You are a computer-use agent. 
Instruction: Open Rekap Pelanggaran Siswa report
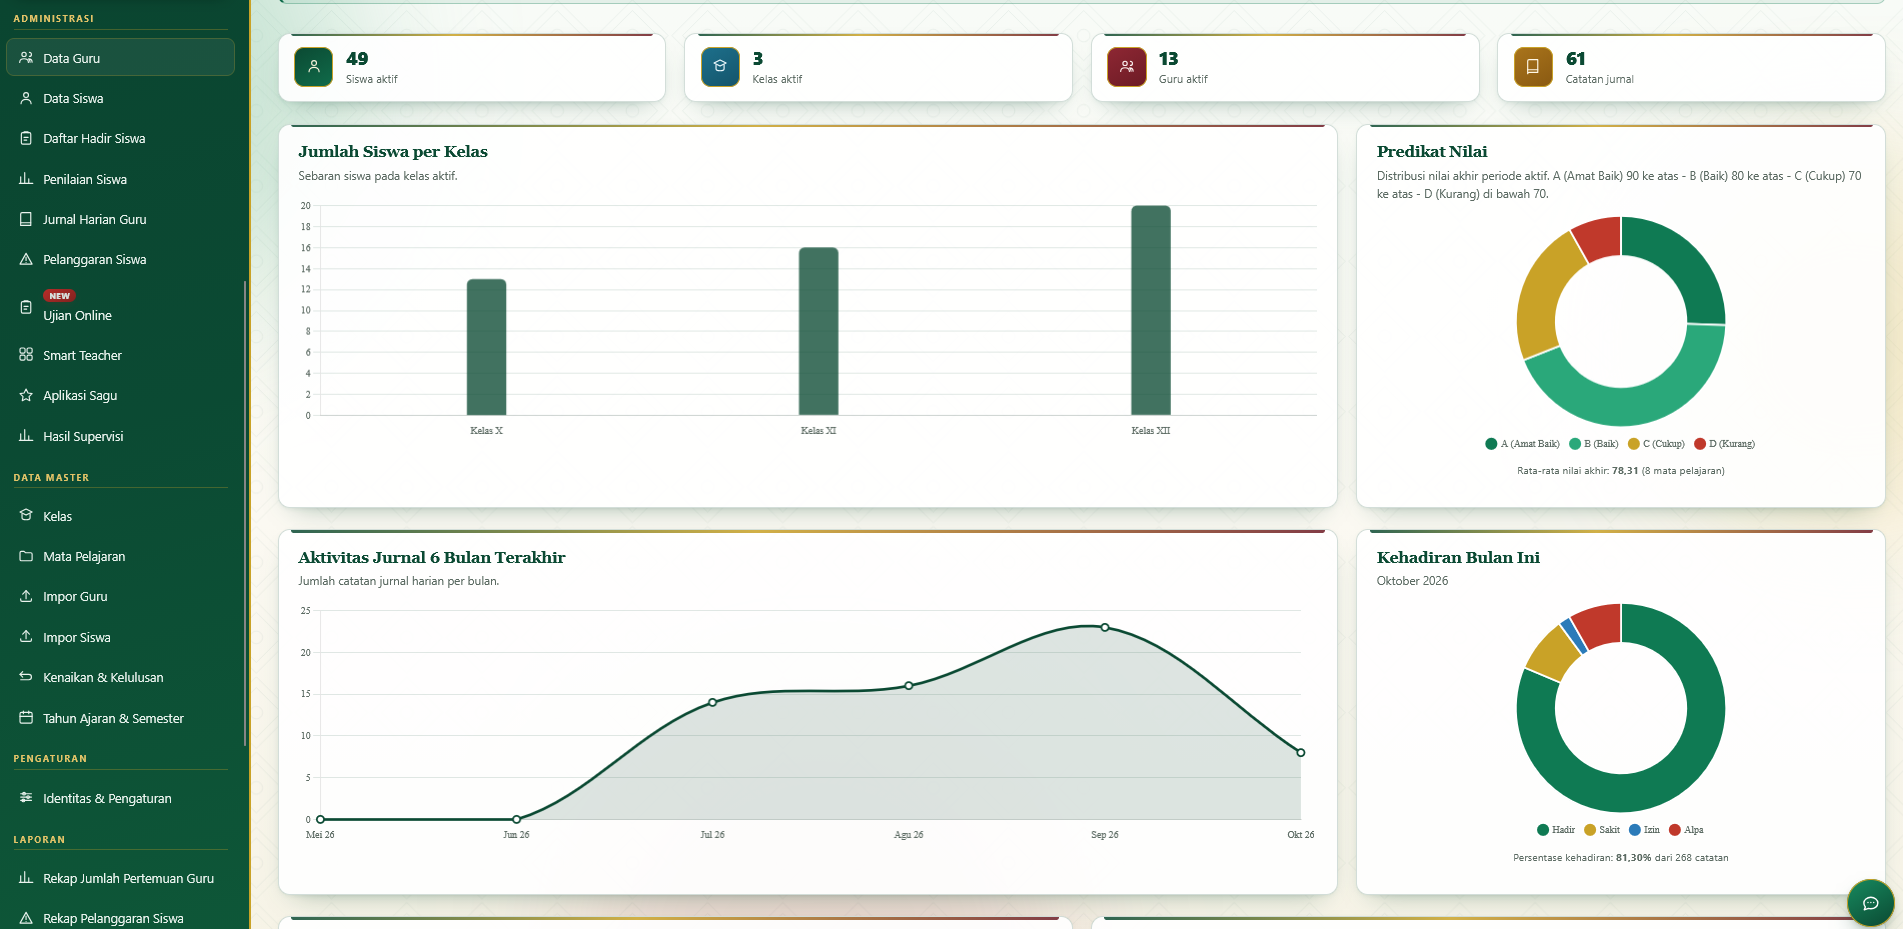click(120, 918)
